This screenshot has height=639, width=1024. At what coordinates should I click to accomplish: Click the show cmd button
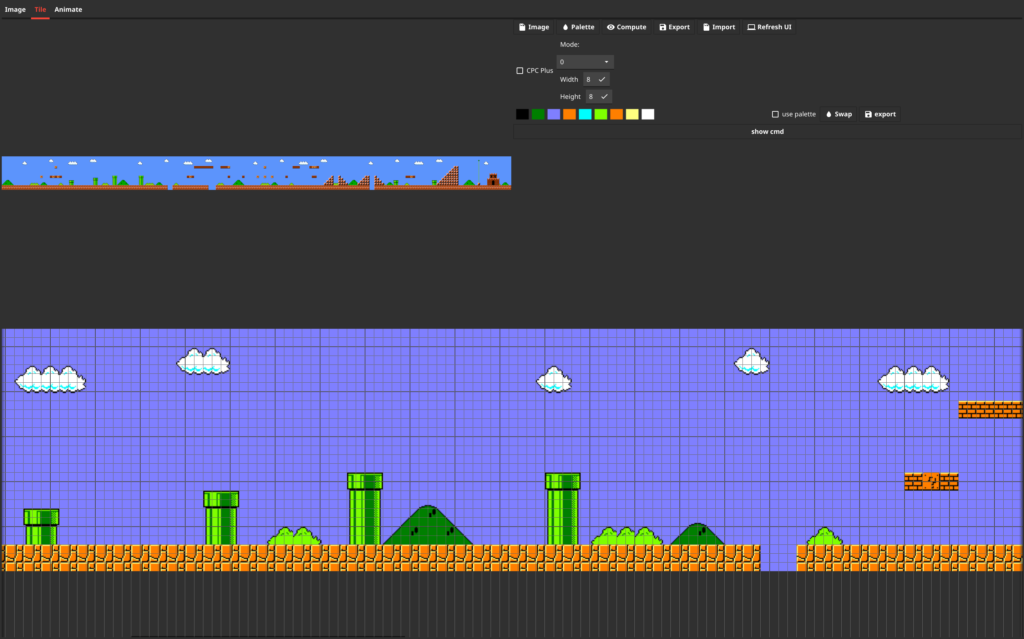[x=767, y=131]
